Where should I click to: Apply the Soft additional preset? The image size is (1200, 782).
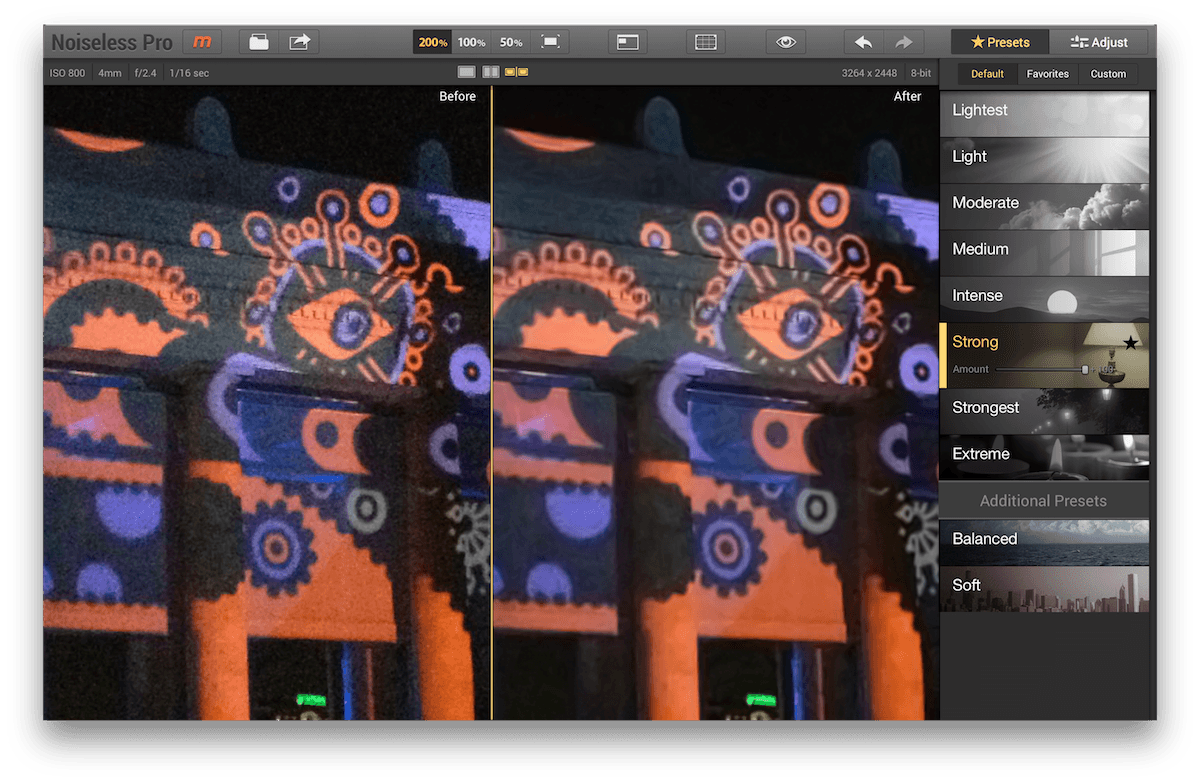1044,587
